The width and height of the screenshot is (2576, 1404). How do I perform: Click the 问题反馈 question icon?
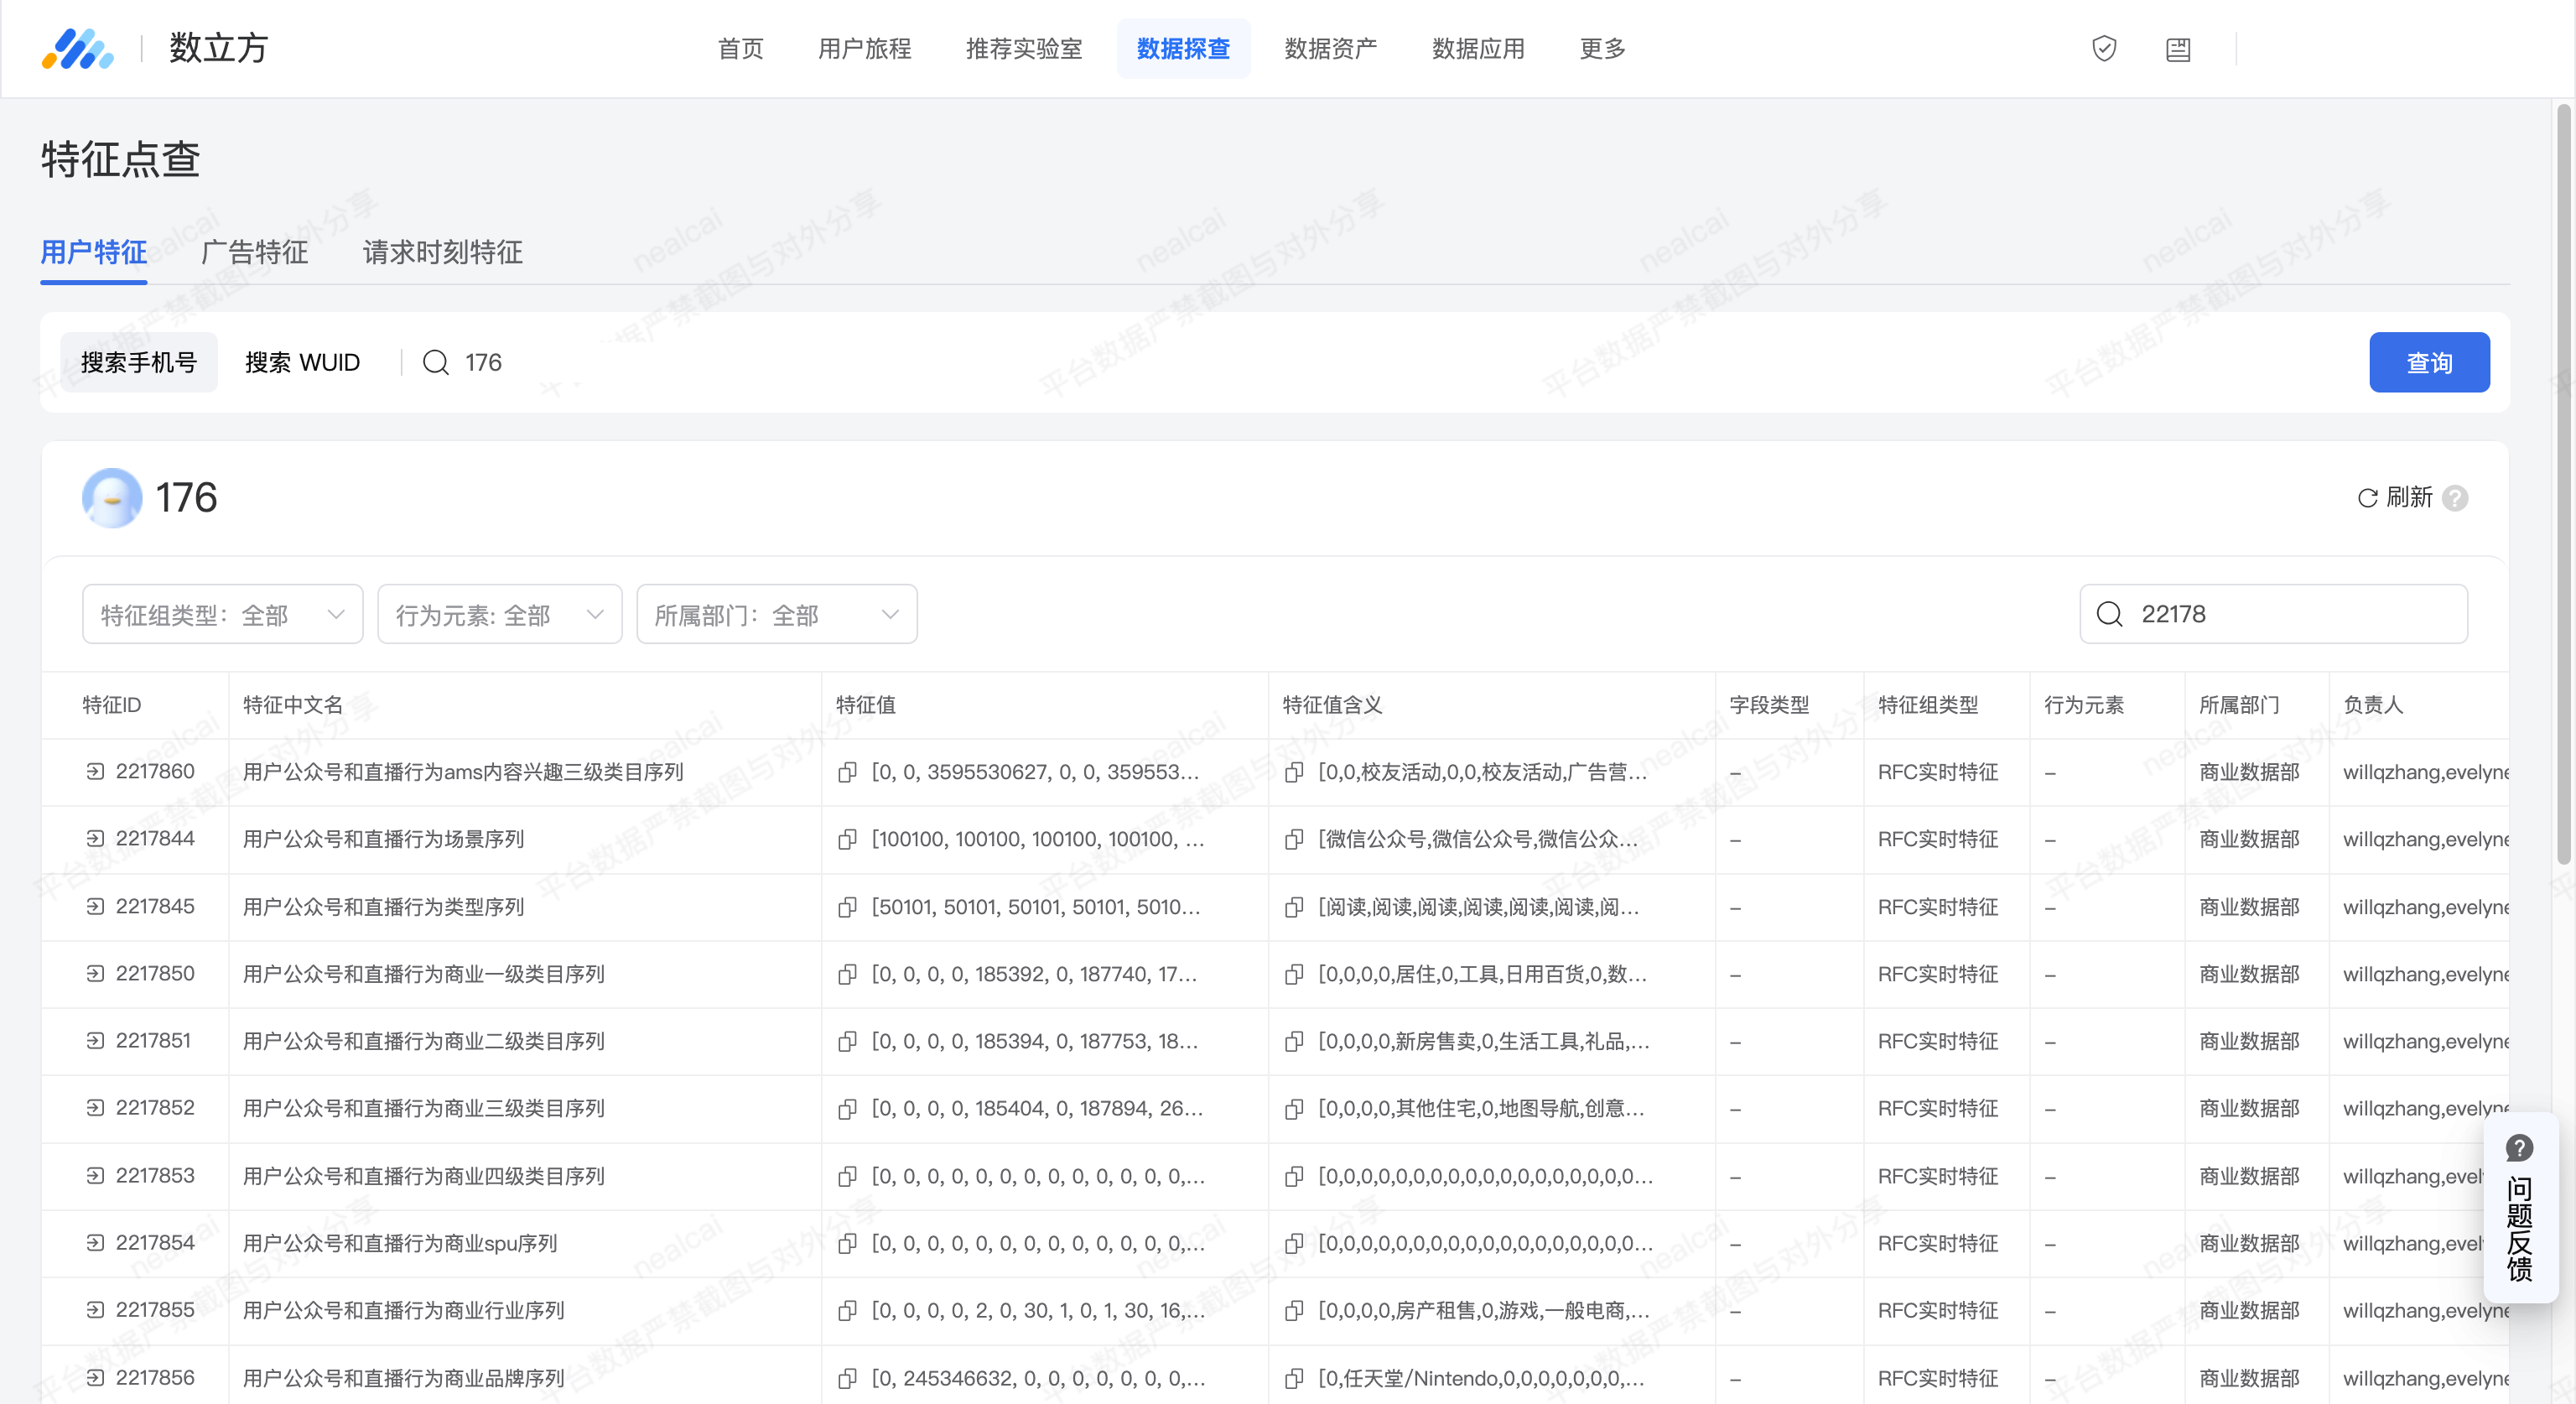2519,1148
